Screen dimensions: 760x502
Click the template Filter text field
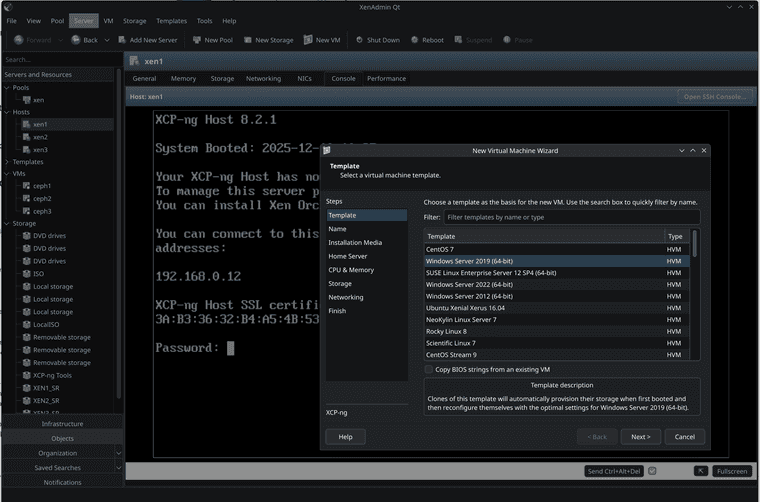coord(571,217)
